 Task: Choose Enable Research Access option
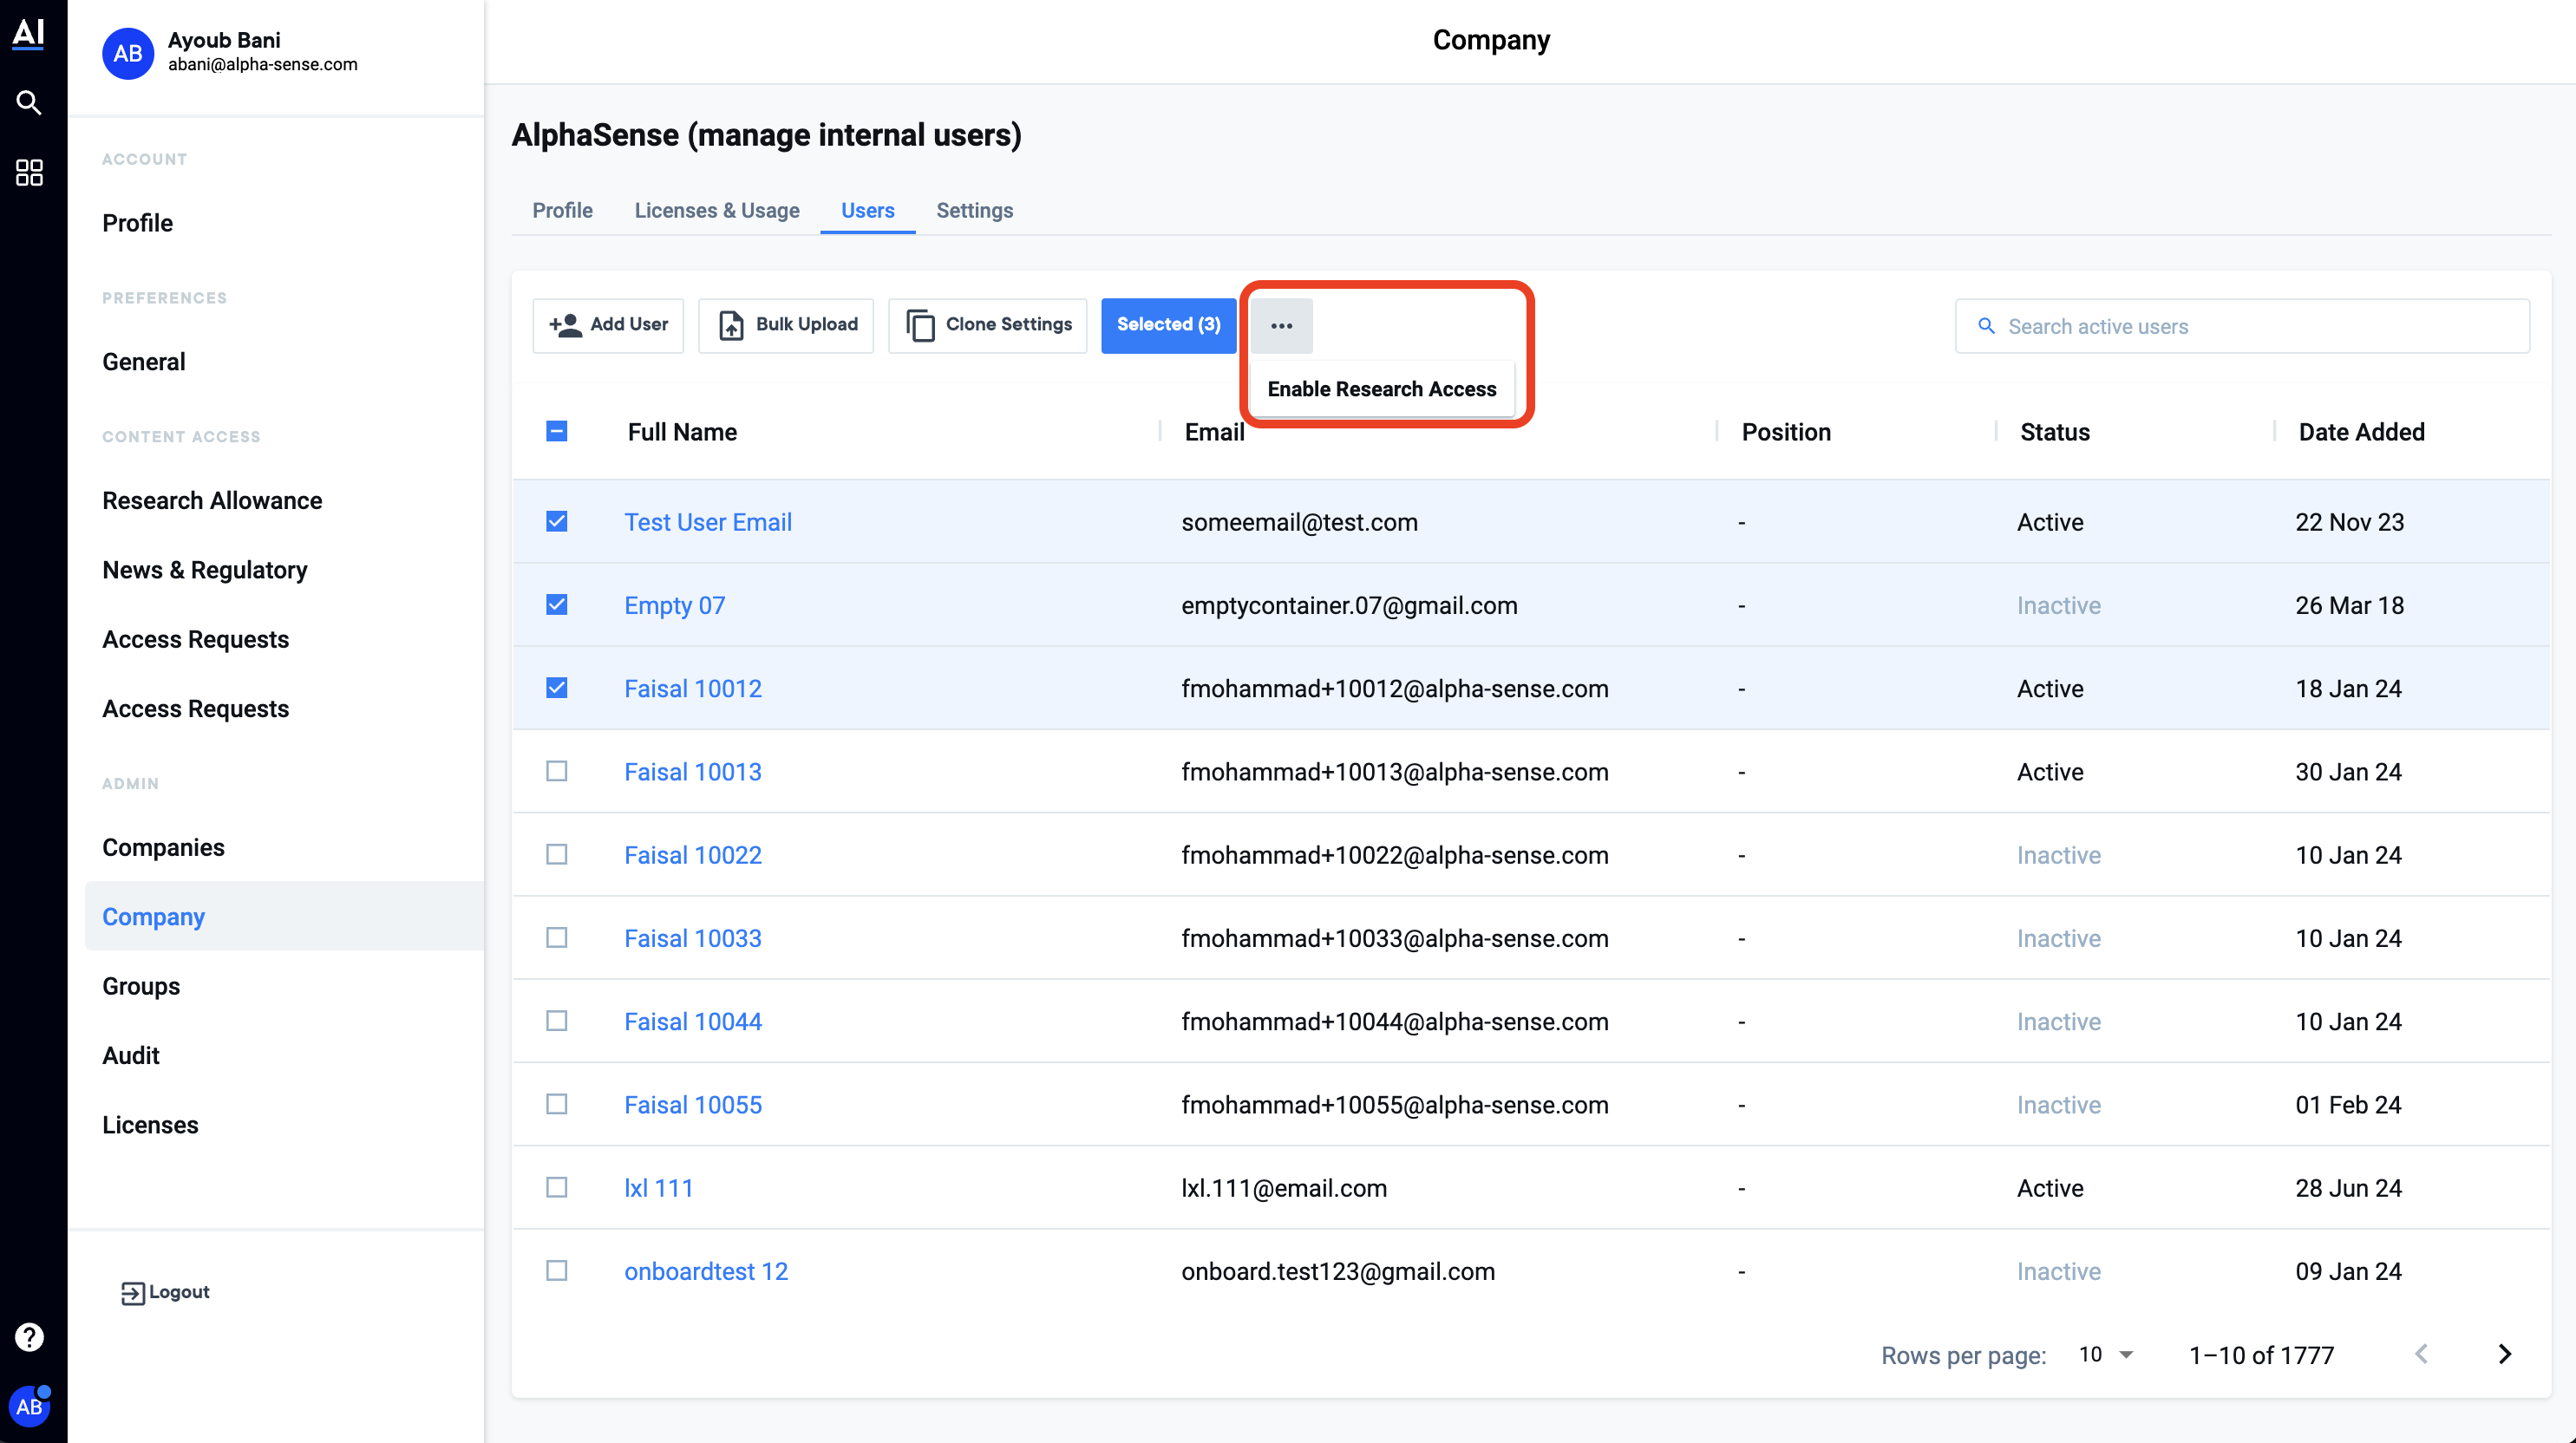(1381, 389)
